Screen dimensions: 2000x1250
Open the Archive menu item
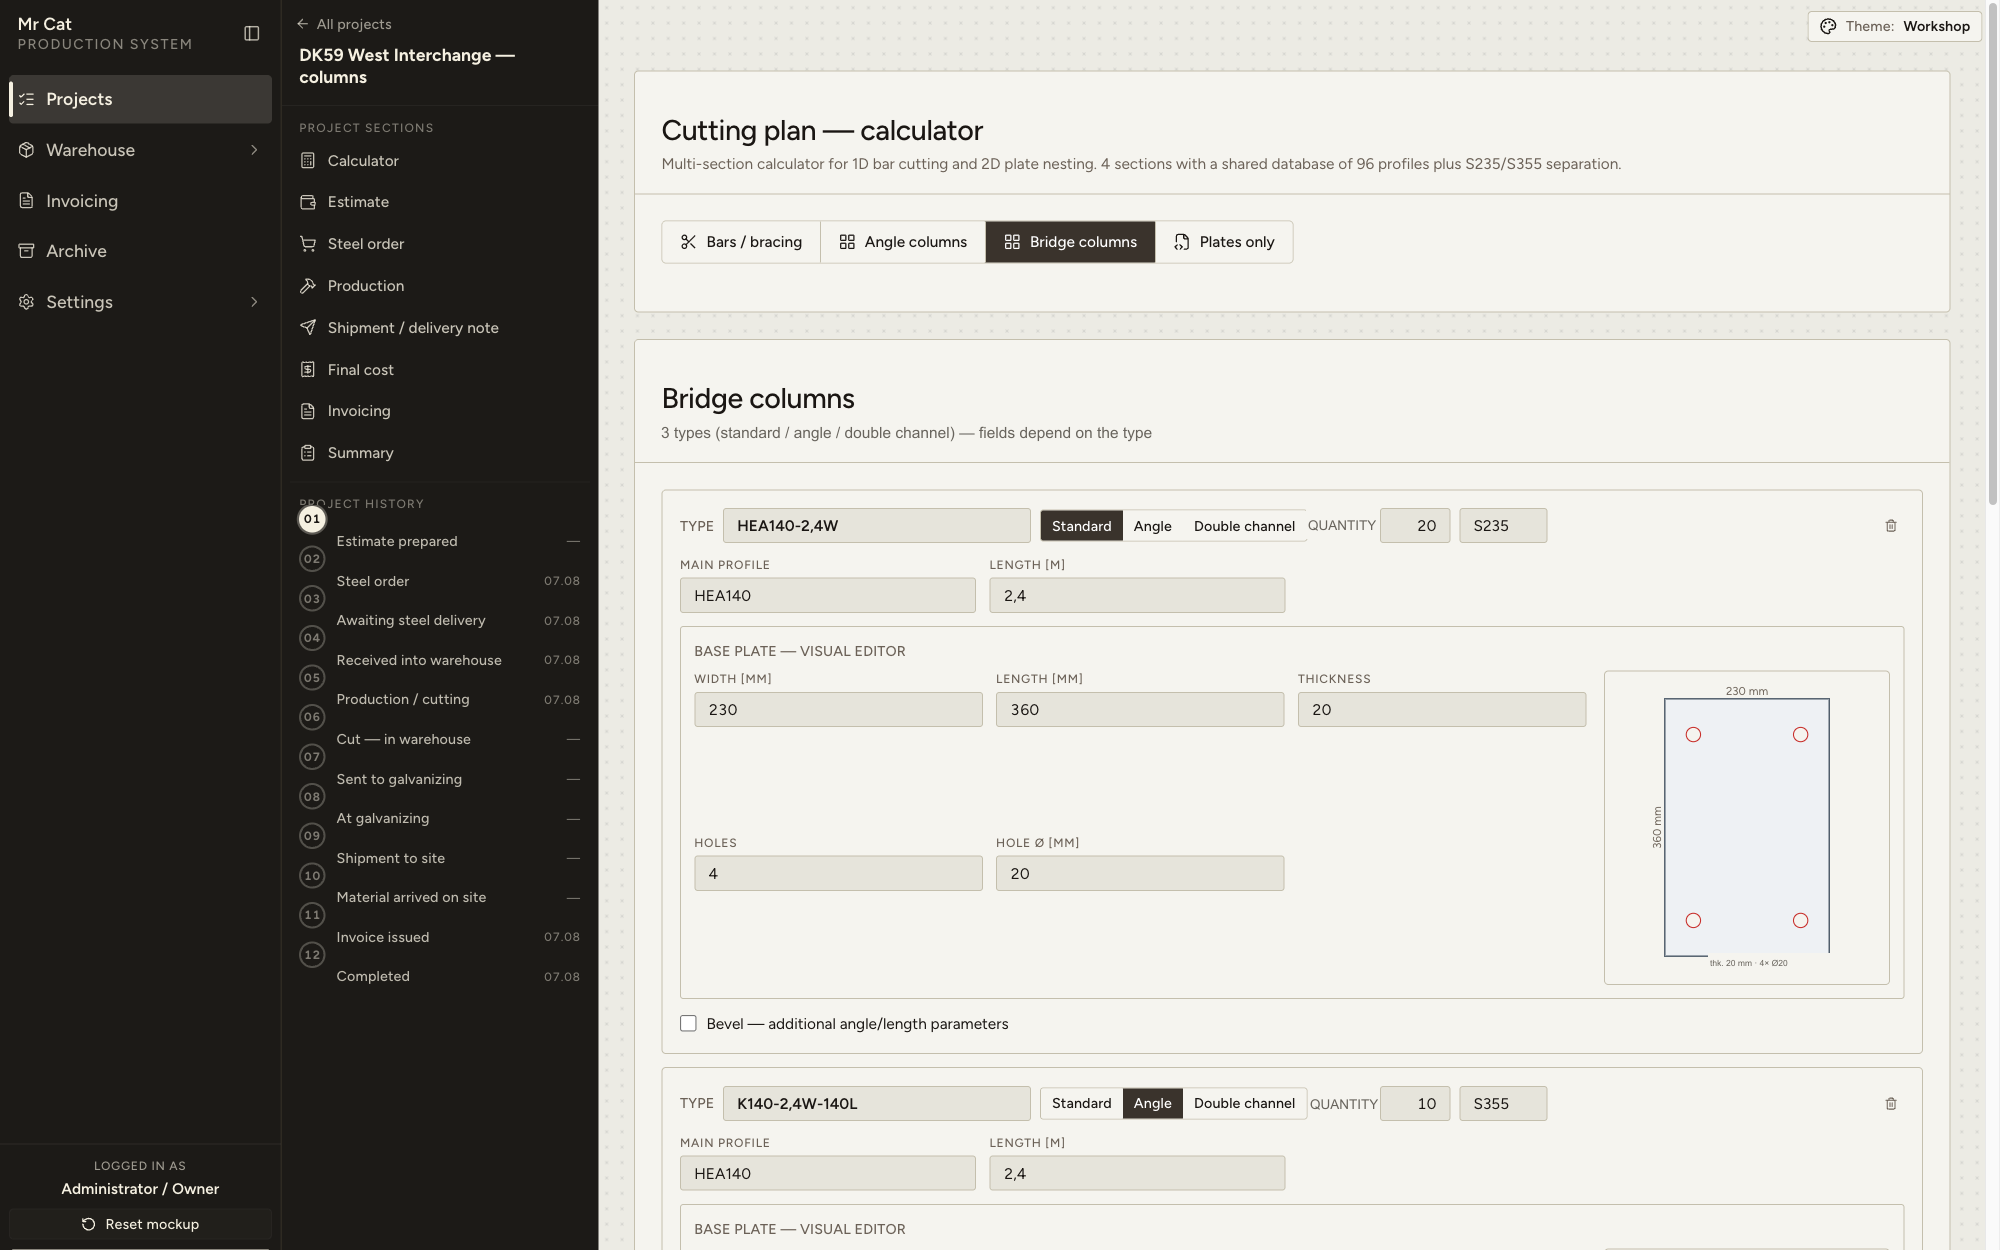[x=140, y=251]
